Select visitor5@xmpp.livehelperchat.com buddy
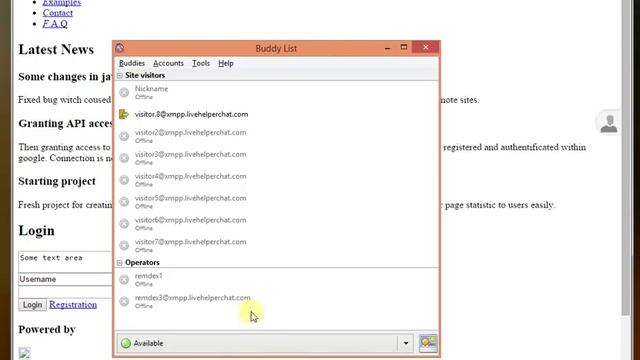The image size is (640, 360). click(277, 202)
